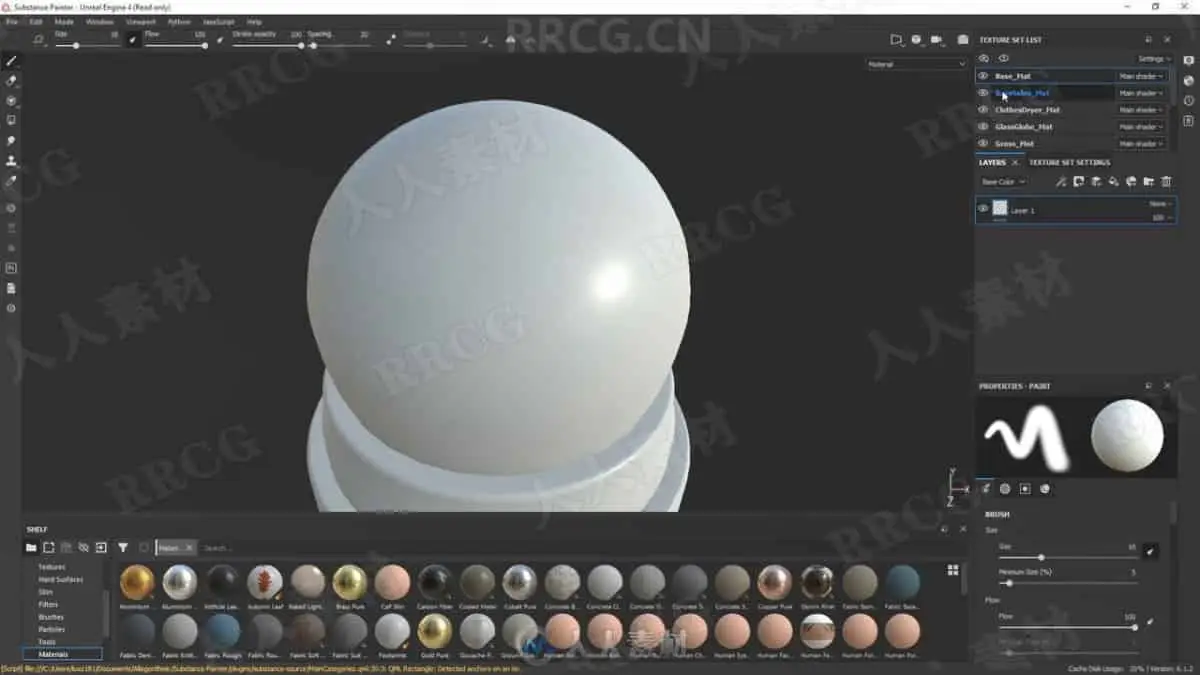Image resolution: width=1200 pixels, height=675 pixels.
Task: Select the Eraser tool
Action: point(11,80)
